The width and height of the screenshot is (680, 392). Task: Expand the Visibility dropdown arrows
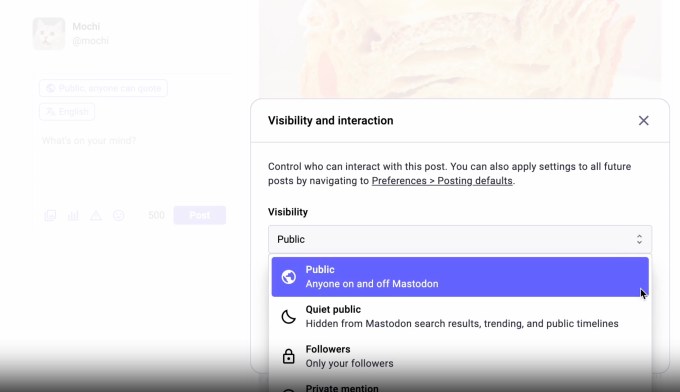click(639, 239)
